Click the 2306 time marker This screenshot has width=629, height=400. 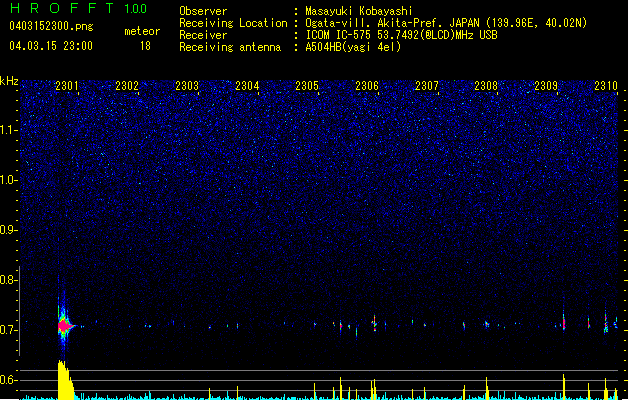[367, 86]
